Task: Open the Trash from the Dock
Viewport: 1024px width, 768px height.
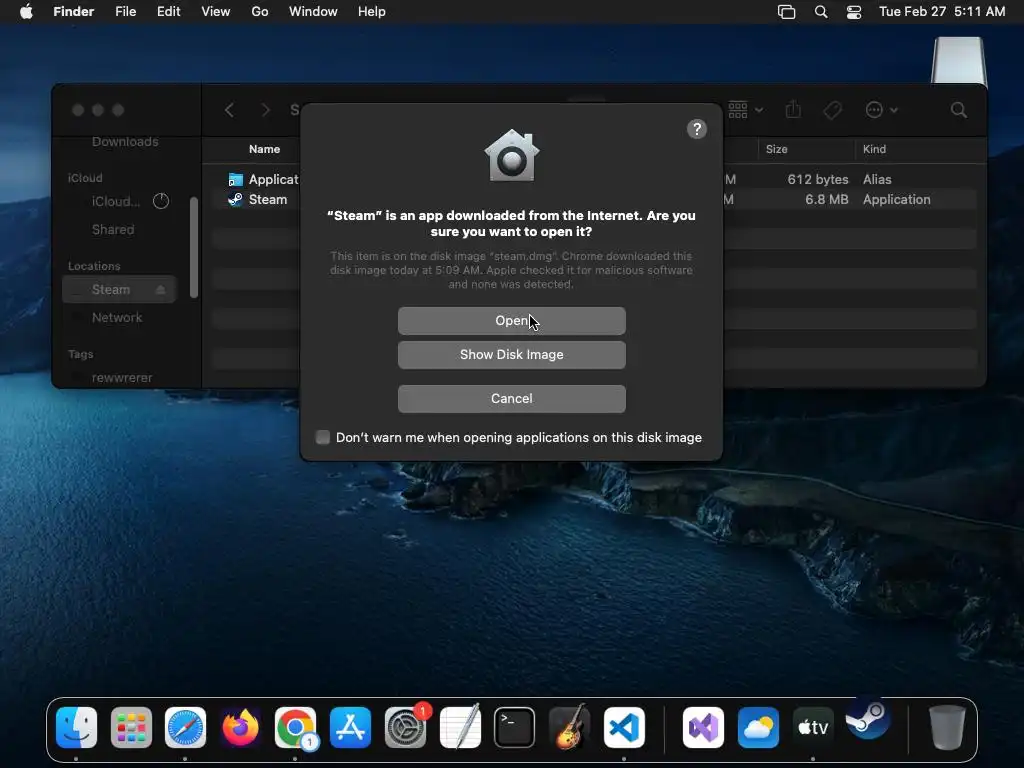Action: [947, 727]
